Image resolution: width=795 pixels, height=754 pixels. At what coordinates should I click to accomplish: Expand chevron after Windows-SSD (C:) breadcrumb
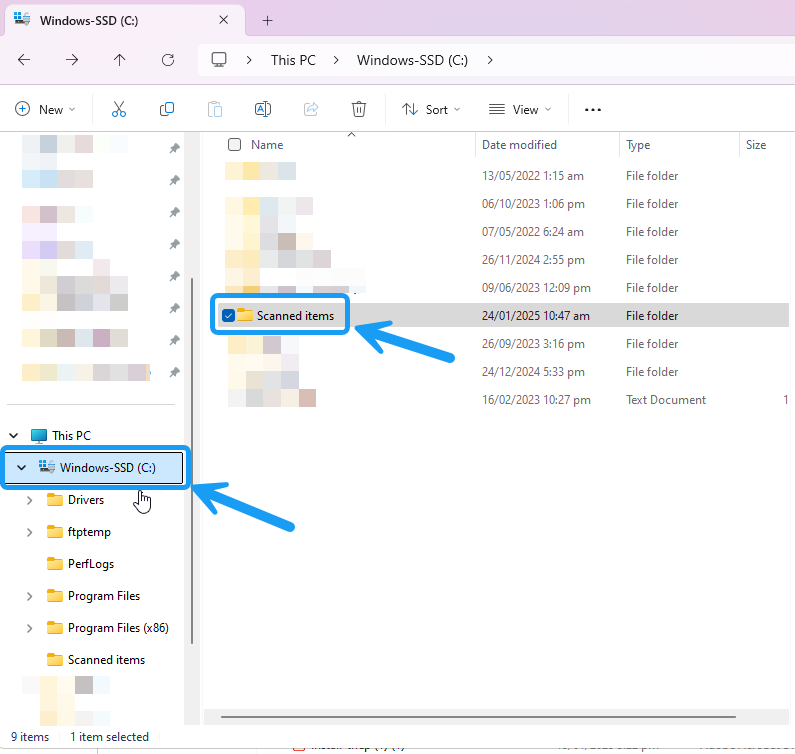490,60
